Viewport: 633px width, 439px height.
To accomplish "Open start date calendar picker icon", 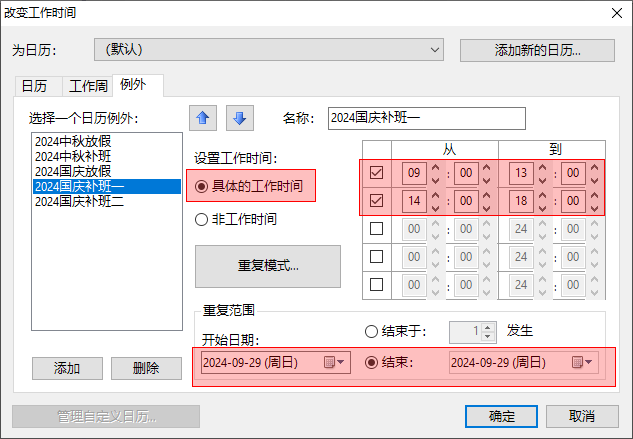I will point(334,362).
